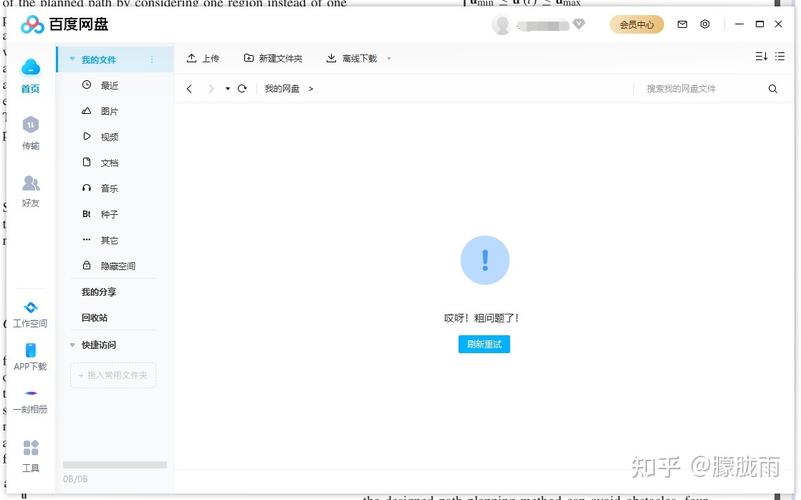The width and height of the screenshot is (801, 500).
Task: Open the three-dot menu beside 我的文件
Action: point(152,60)
